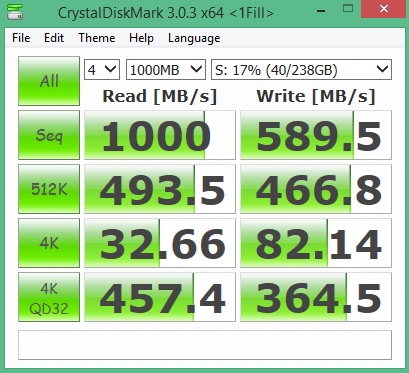Click the Write [MB/s] column header
This screenshot has width=409, height=373.
pos(316,96)
